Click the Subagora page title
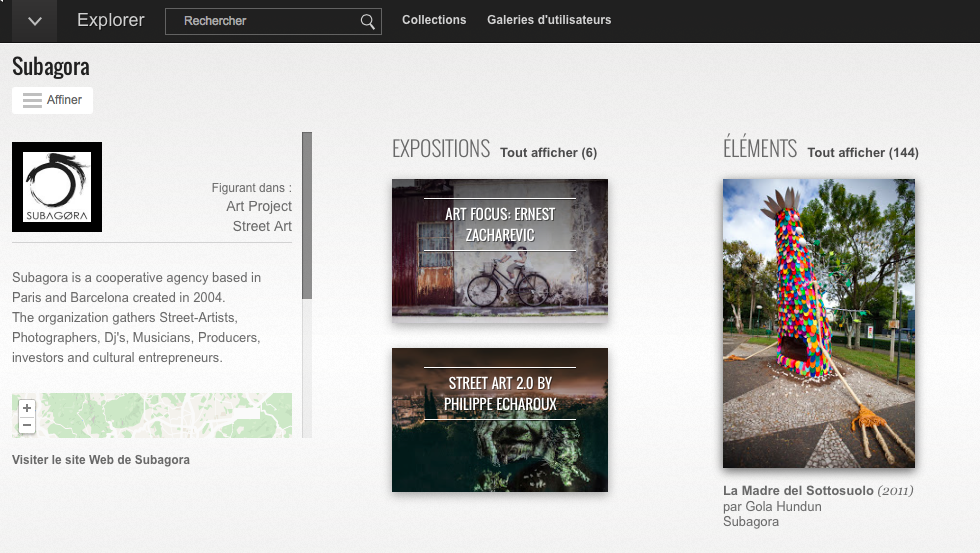The image size is (980, 553). 51,66
